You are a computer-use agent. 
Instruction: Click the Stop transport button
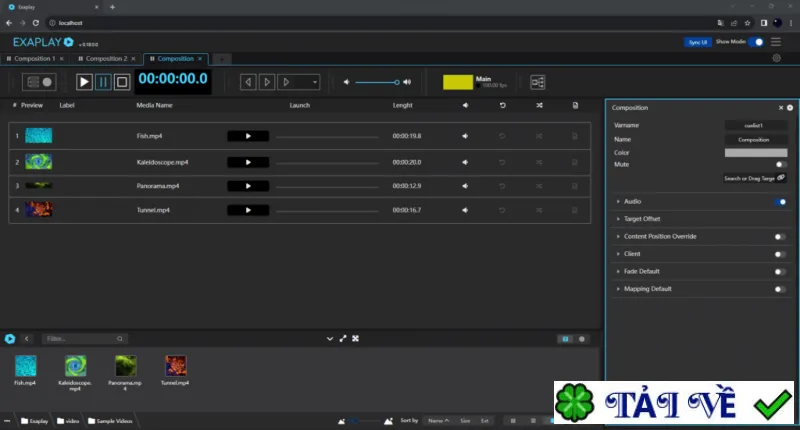click(122, 82)
